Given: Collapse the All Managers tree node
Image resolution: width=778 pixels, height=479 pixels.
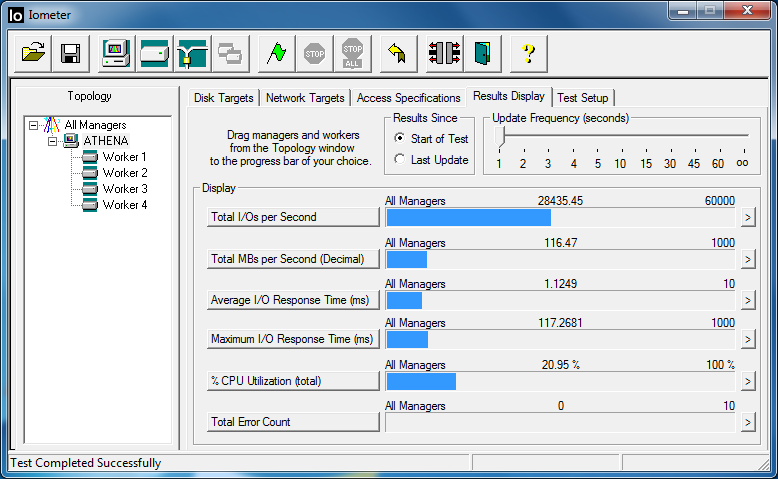Looking at the screenshot, I should 33,125.
